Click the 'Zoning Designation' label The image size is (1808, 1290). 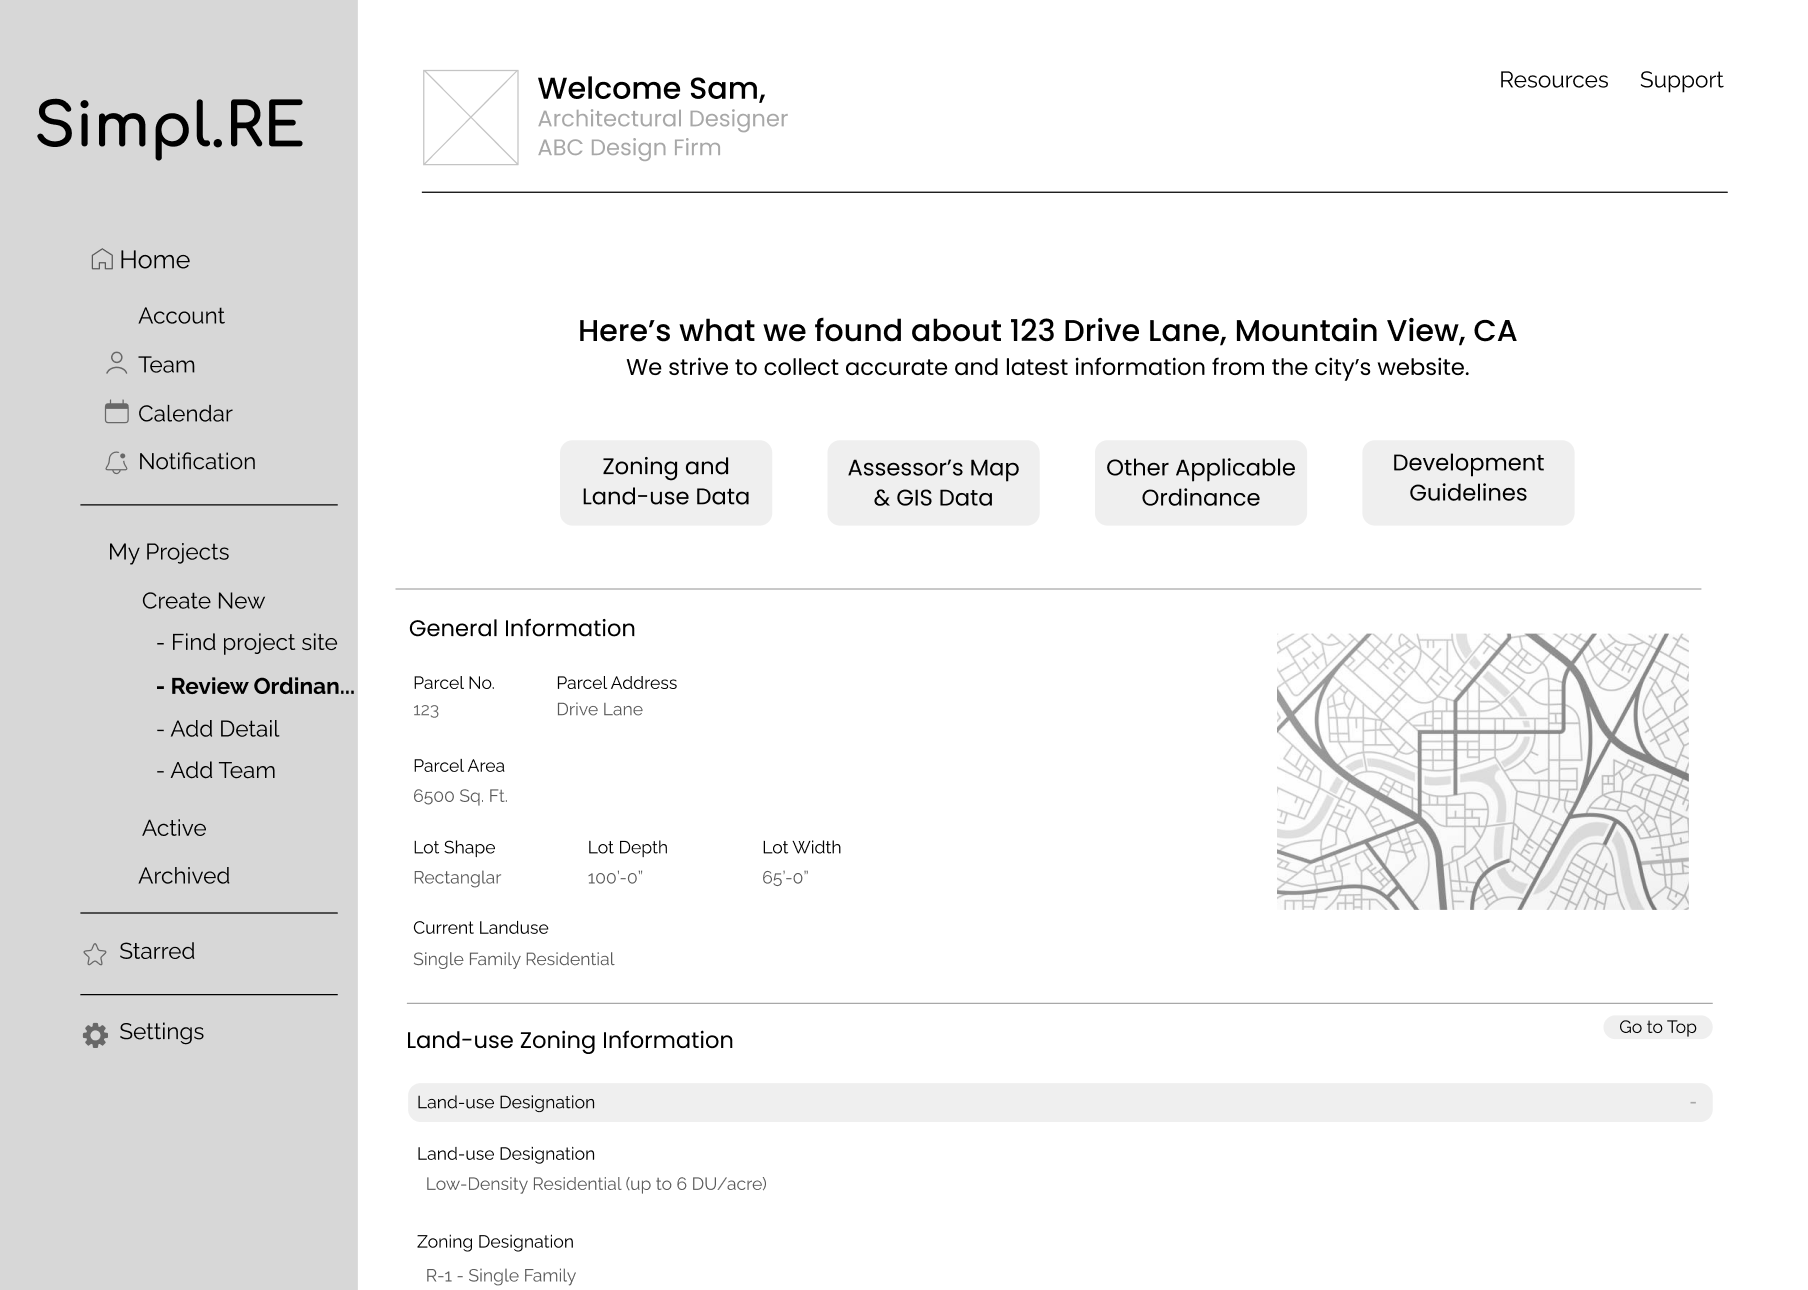(495, 1242)
